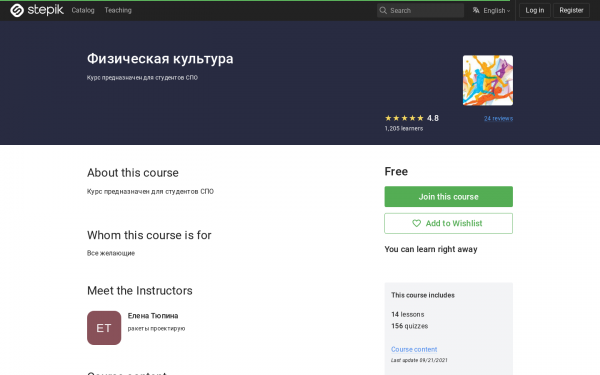Screen dimensions: 600x375
Task: Expand the English language dropdown
Action: [496, 11]
